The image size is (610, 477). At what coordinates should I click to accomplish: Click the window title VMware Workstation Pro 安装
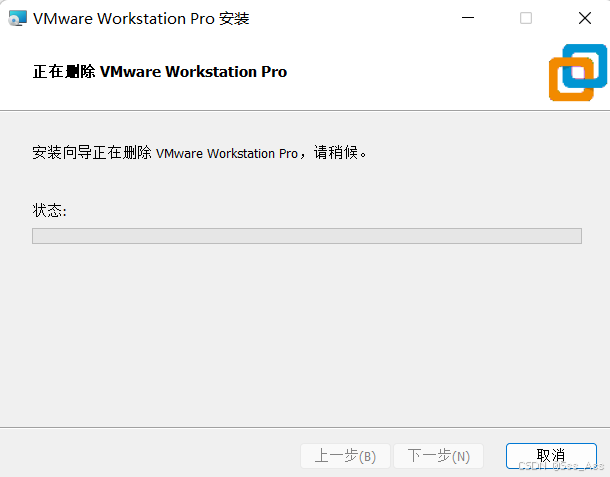click(141, 19)
